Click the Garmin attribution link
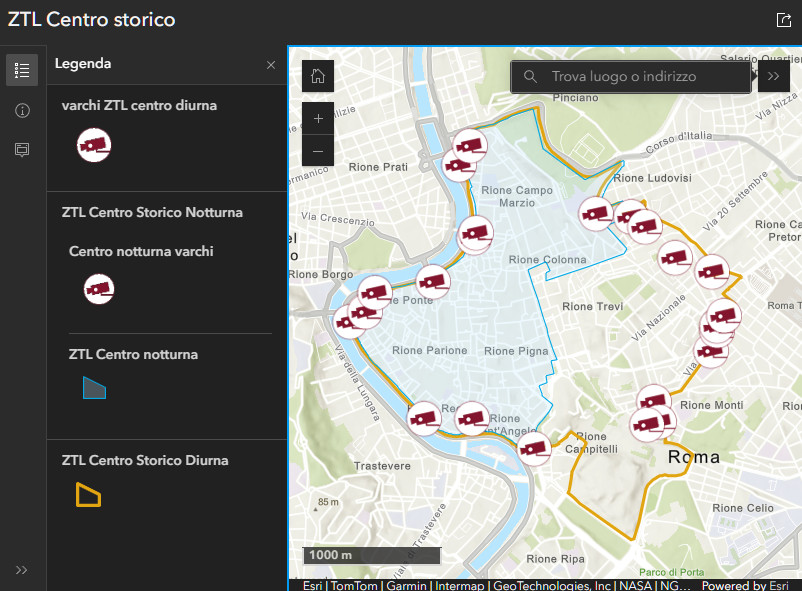 406,585
